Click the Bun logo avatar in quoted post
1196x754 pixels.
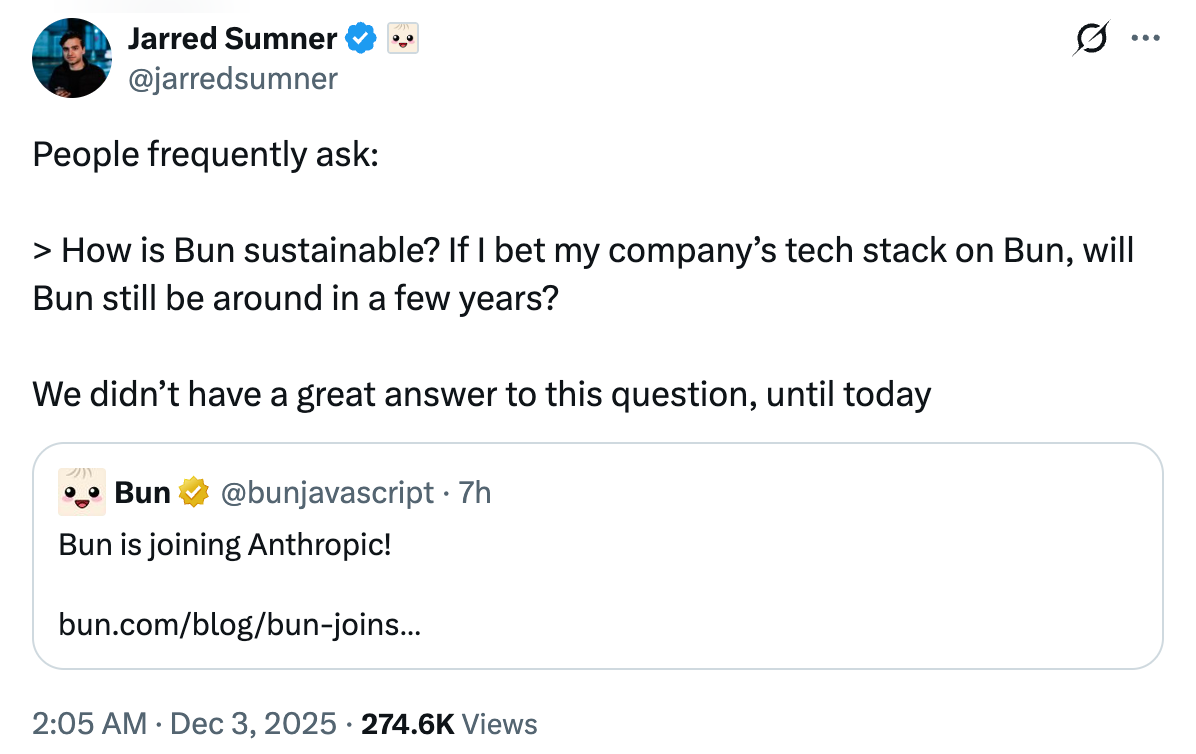(x=82, y=492)
